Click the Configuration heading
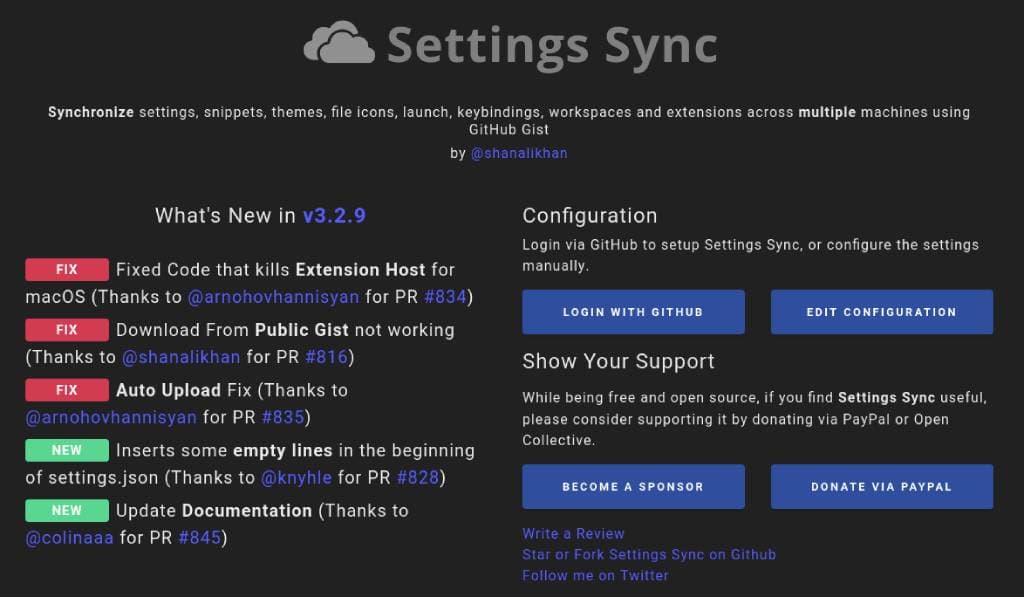 coord(590,216)
